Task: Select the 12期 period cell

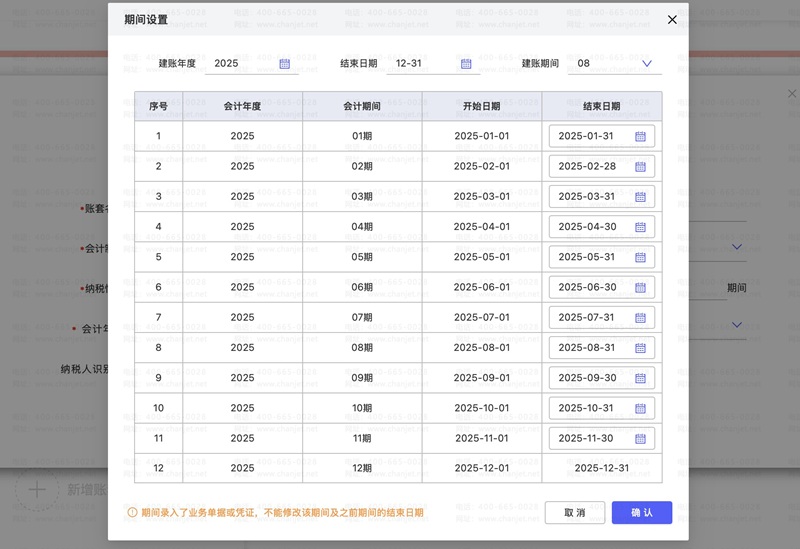Action: click(x=362, y=468)
